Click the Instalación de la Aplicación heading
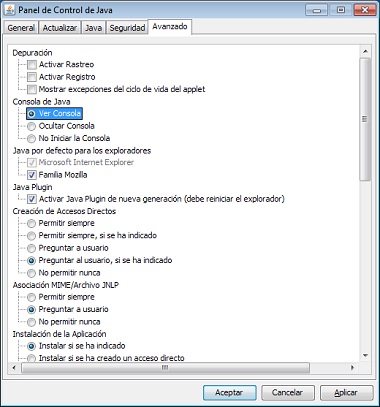Screen dimensions: 380x407 [x=59, y=334]
